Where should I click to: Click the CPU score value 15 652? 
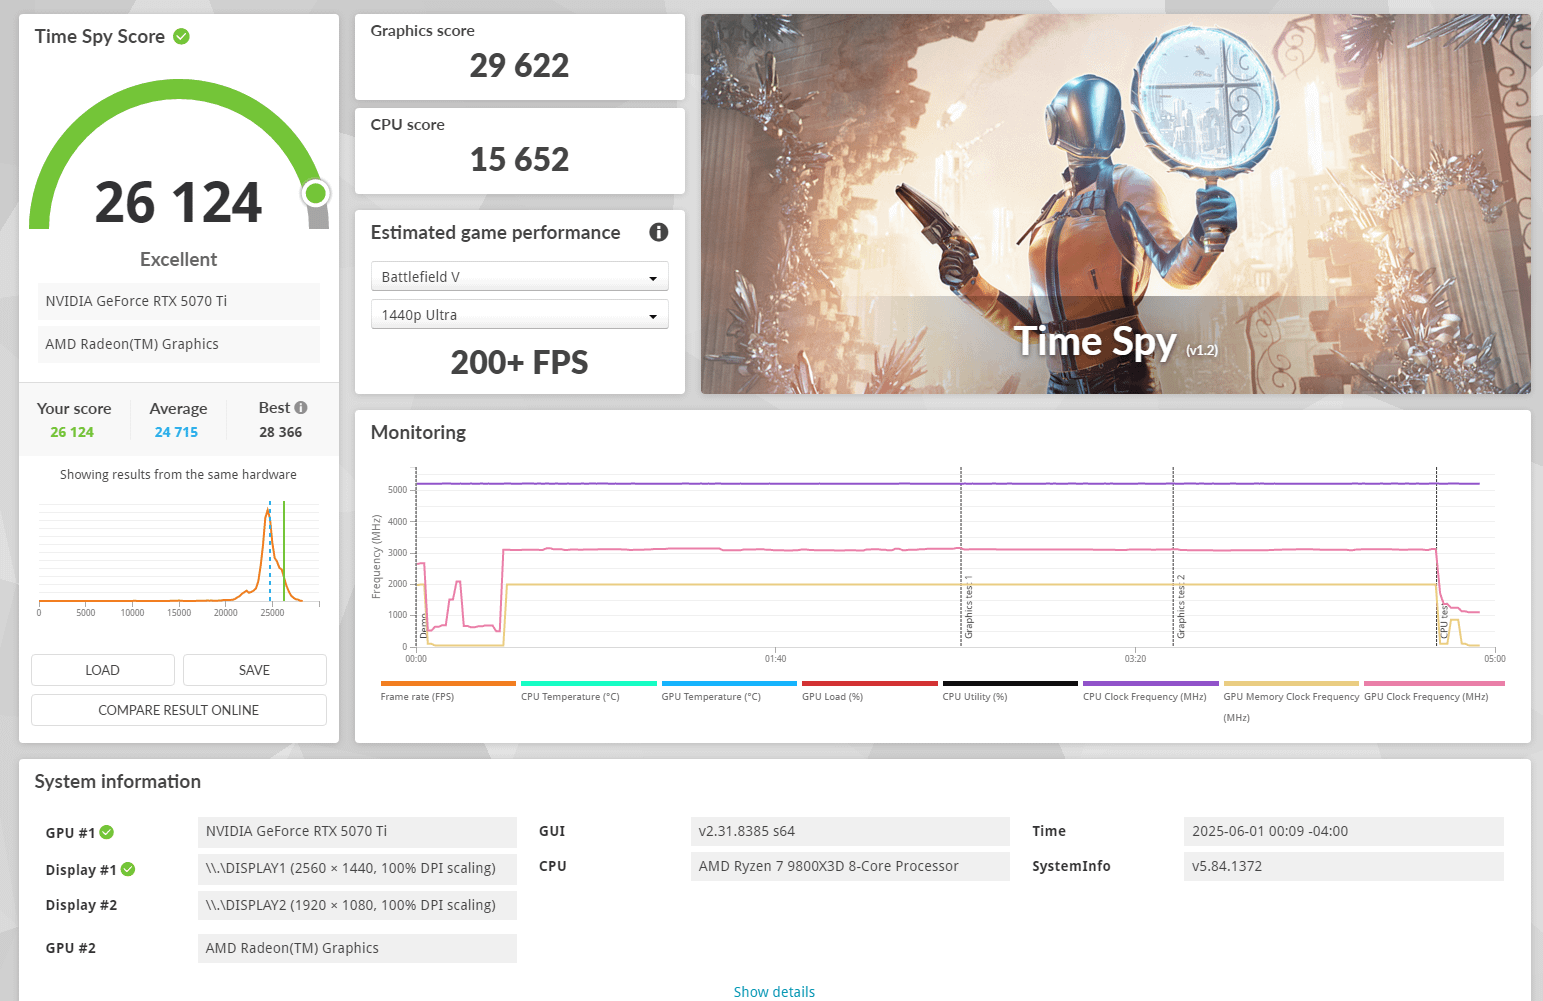[519, 160]
